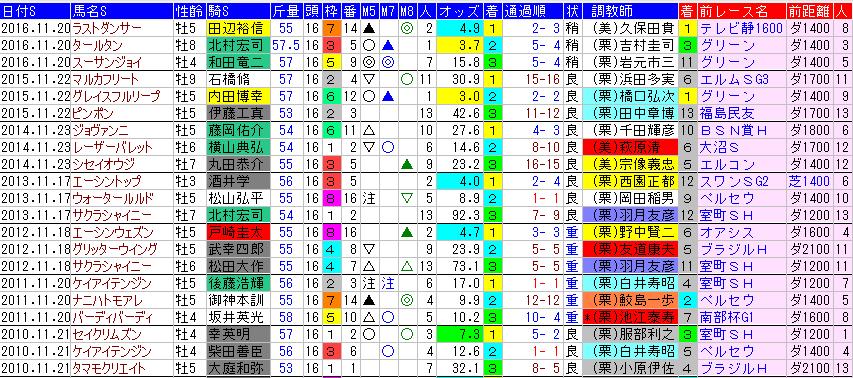Click the M8 column header
The width and height of the screenshot is (853, 378).
click(x=406, y=11)
